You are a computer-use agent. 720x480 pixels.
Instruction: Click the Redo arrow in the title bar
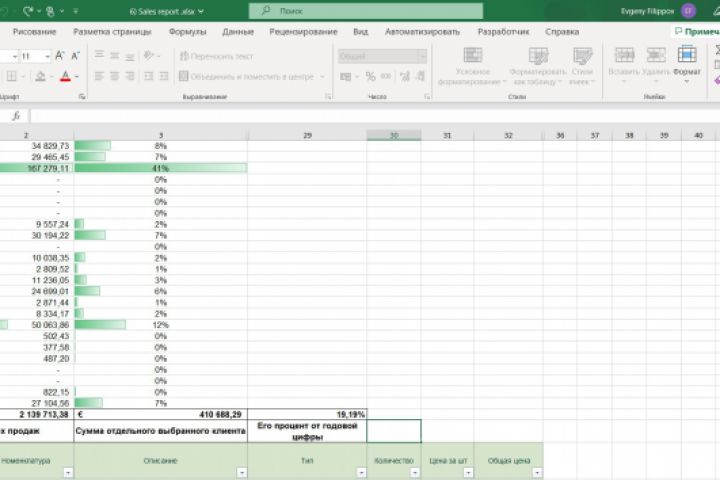(x=28, y=11)
